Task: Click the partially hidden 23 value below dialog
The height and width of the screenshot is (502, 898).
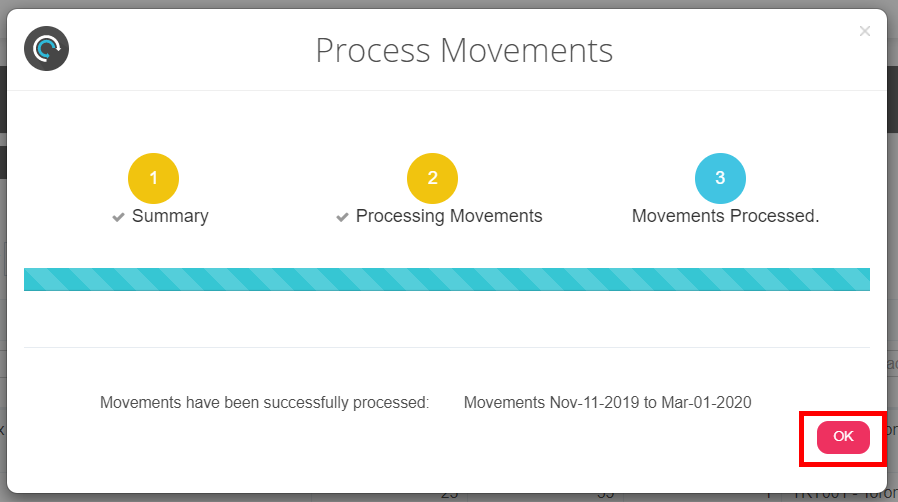Action: pos(451,494)
